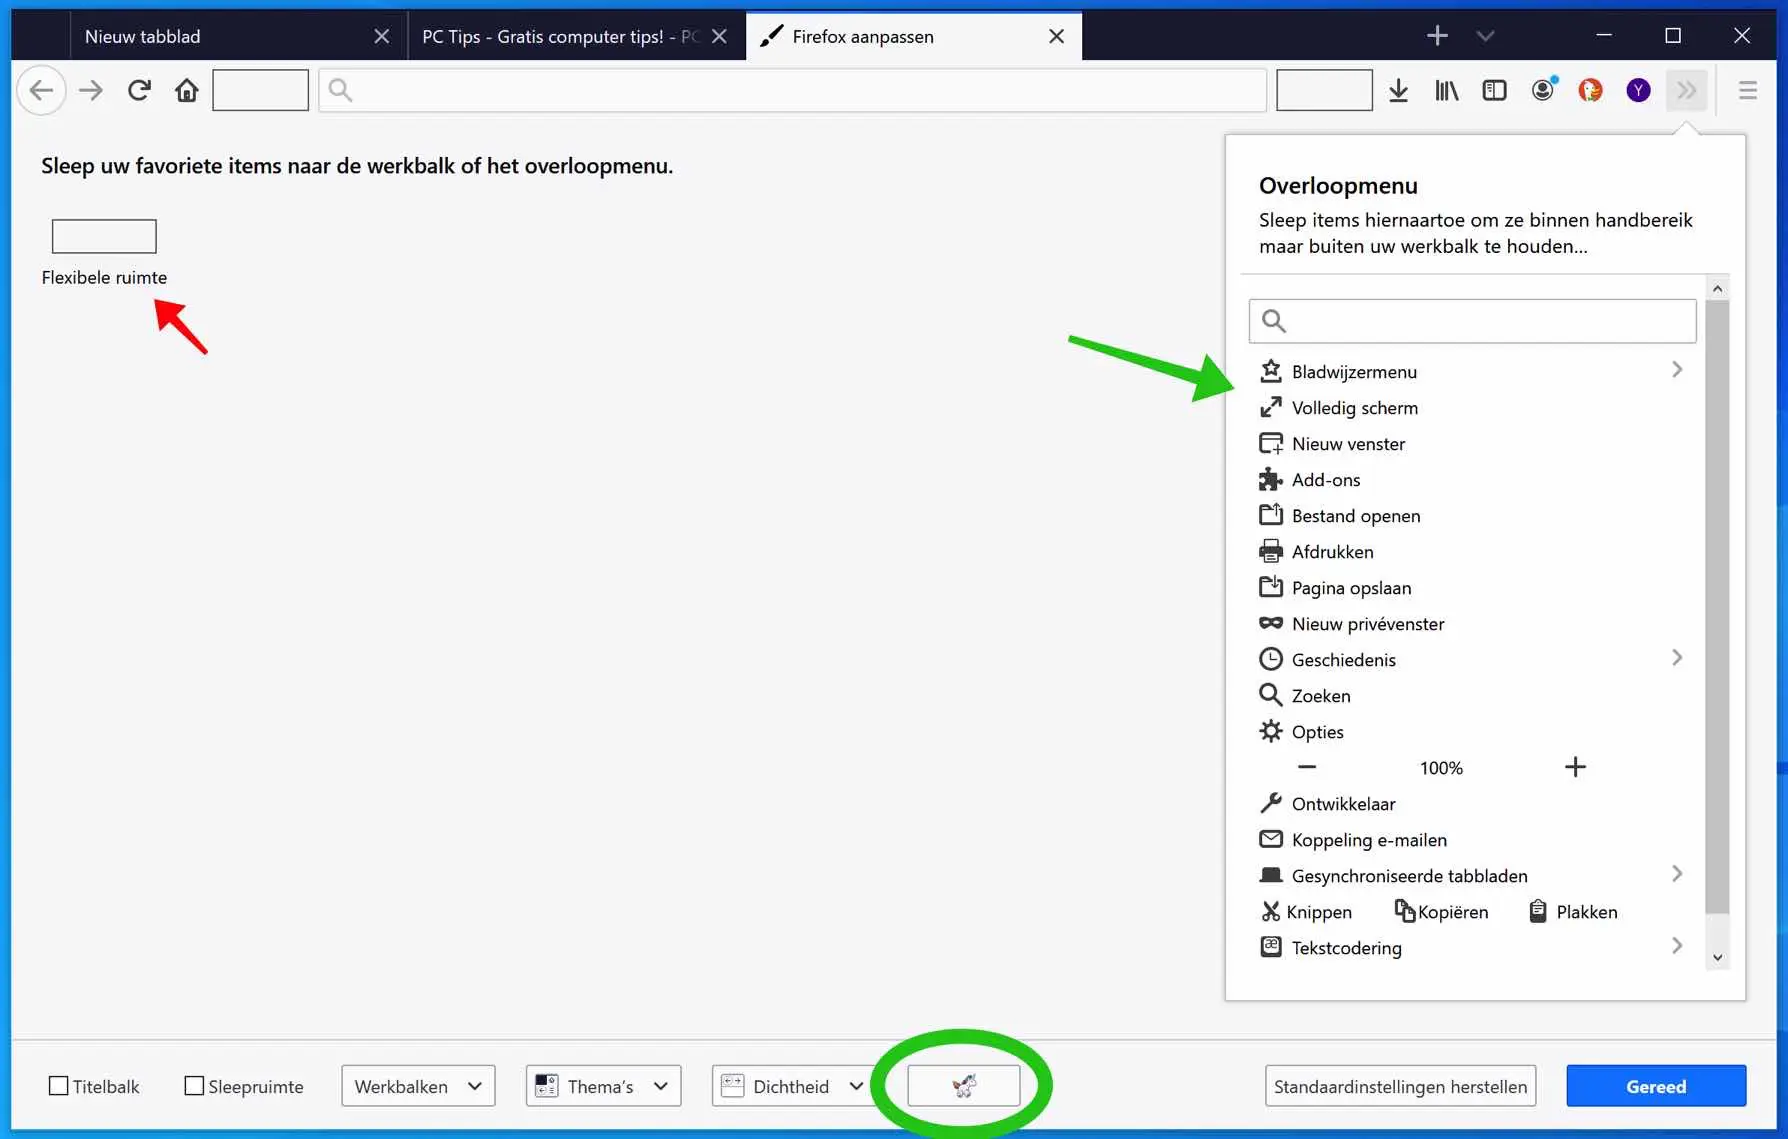This screenshot has width=1788, height=1139.
Task: Select Pagina opslaan item
Action: [1472, 587]
